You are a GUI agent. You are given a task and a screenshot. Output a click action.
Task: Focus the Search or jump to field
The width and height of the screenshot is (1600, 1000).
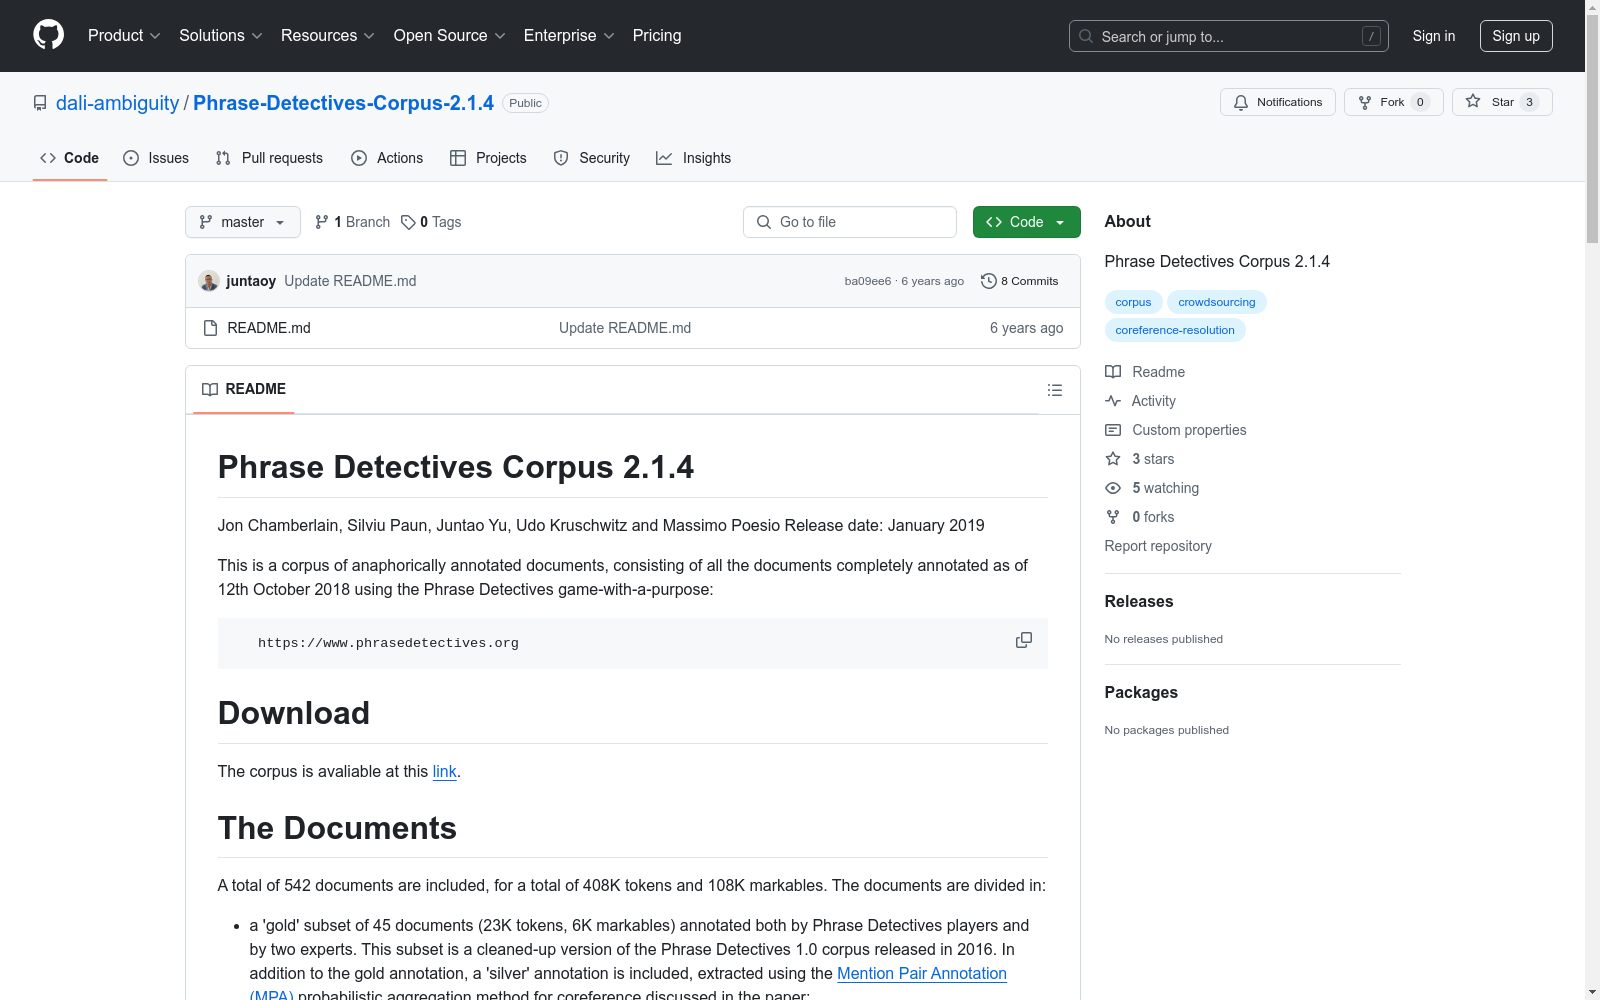pos(1228,36)
